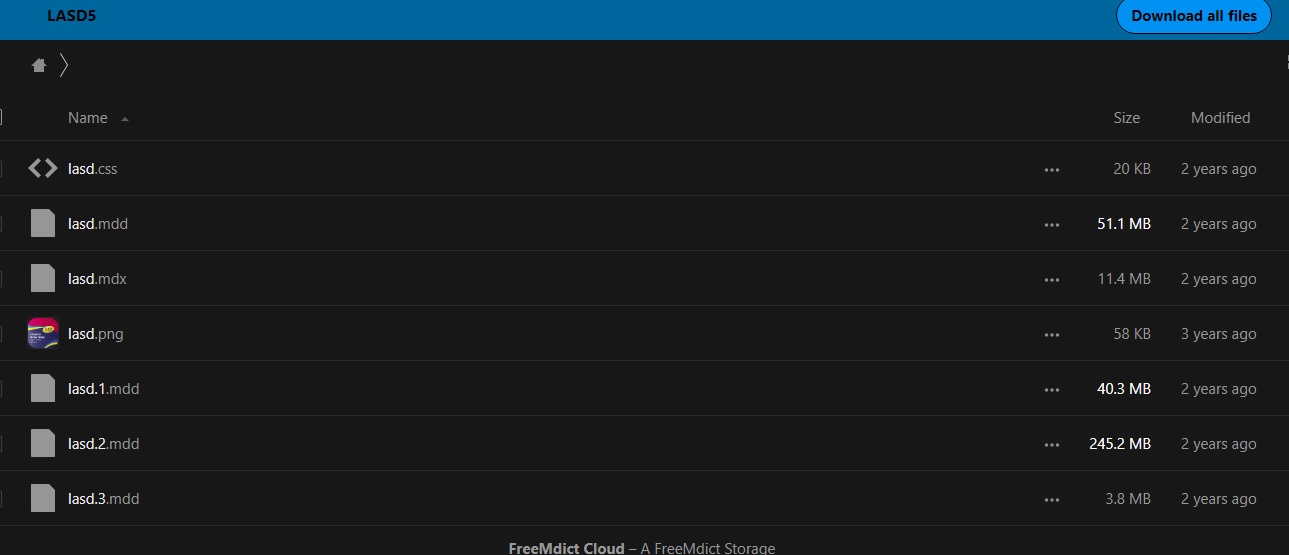Click the file icon for lasd.1.mdd
The width and height of the screenshot is (1289, 555).
(x=43, y=389)
